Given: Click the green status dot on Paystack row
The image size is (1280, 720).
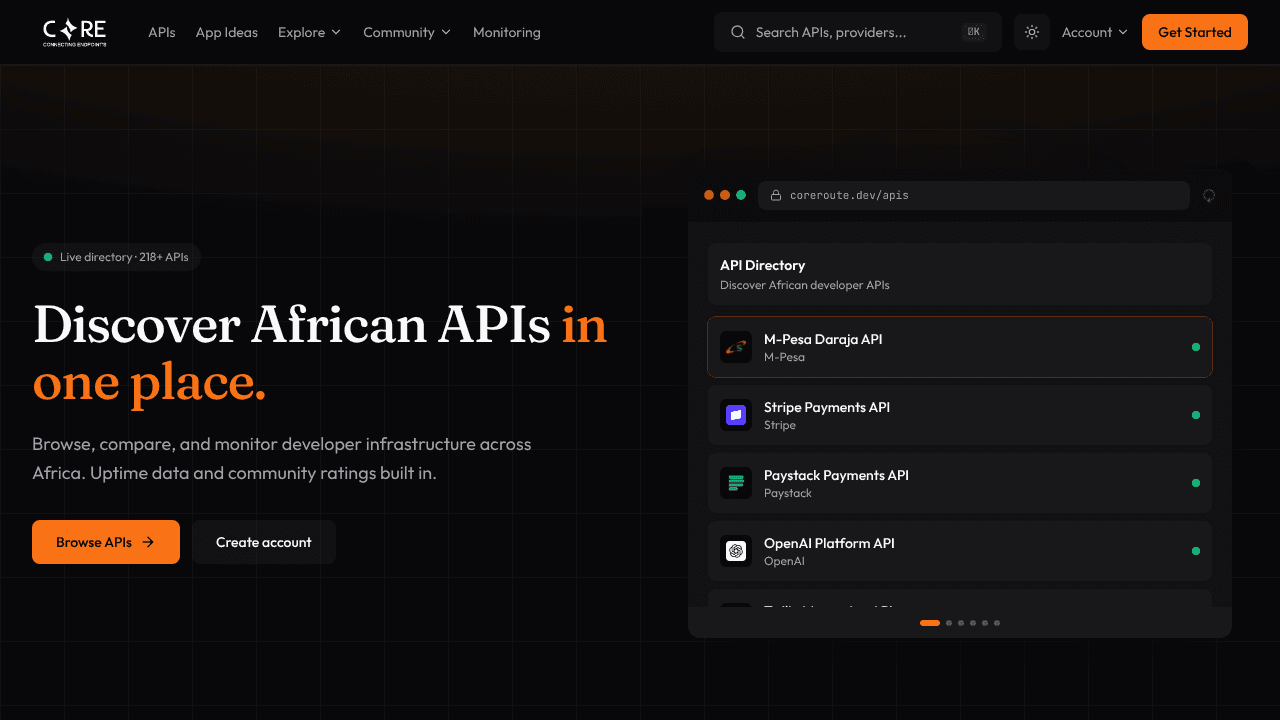Looking at the screenshot, I should coord(1195,483).
